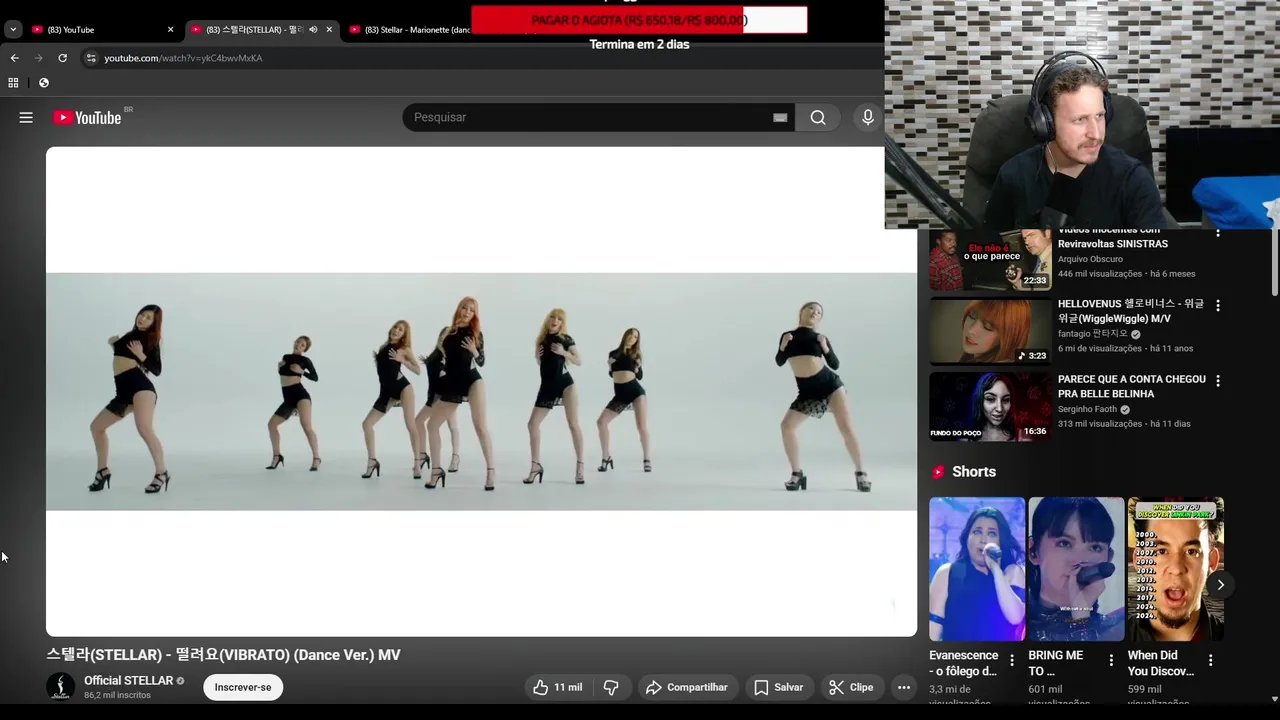Go to YouTube home via logo
This screenshot has height=720, width=1280.
(x=87, y=117)
